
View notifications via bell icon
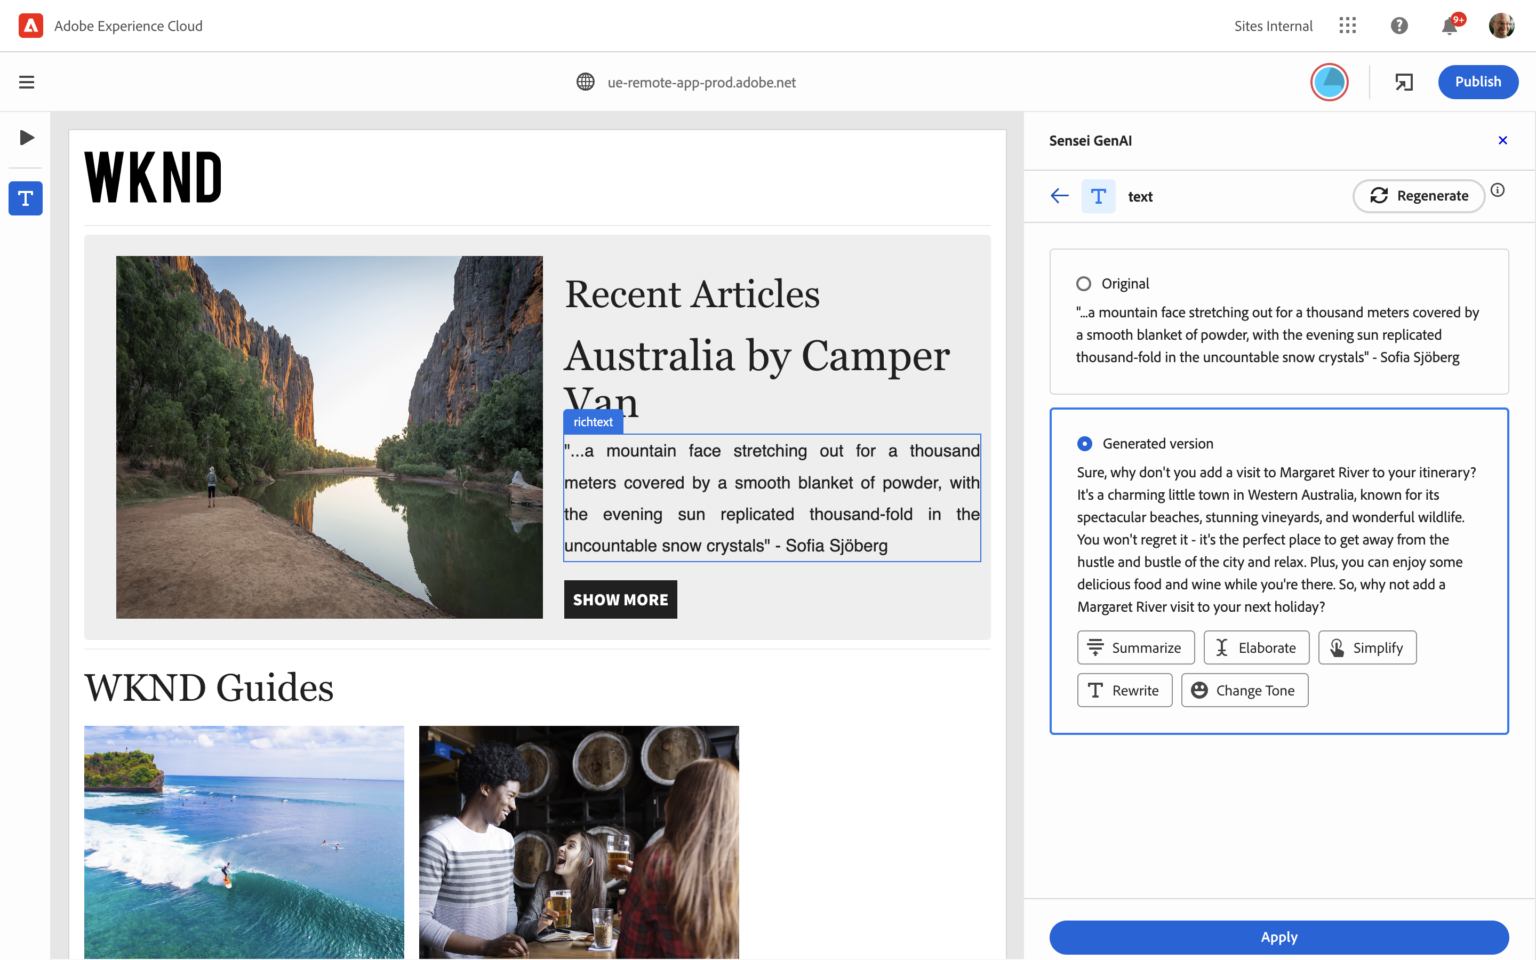click(1449, 26)
